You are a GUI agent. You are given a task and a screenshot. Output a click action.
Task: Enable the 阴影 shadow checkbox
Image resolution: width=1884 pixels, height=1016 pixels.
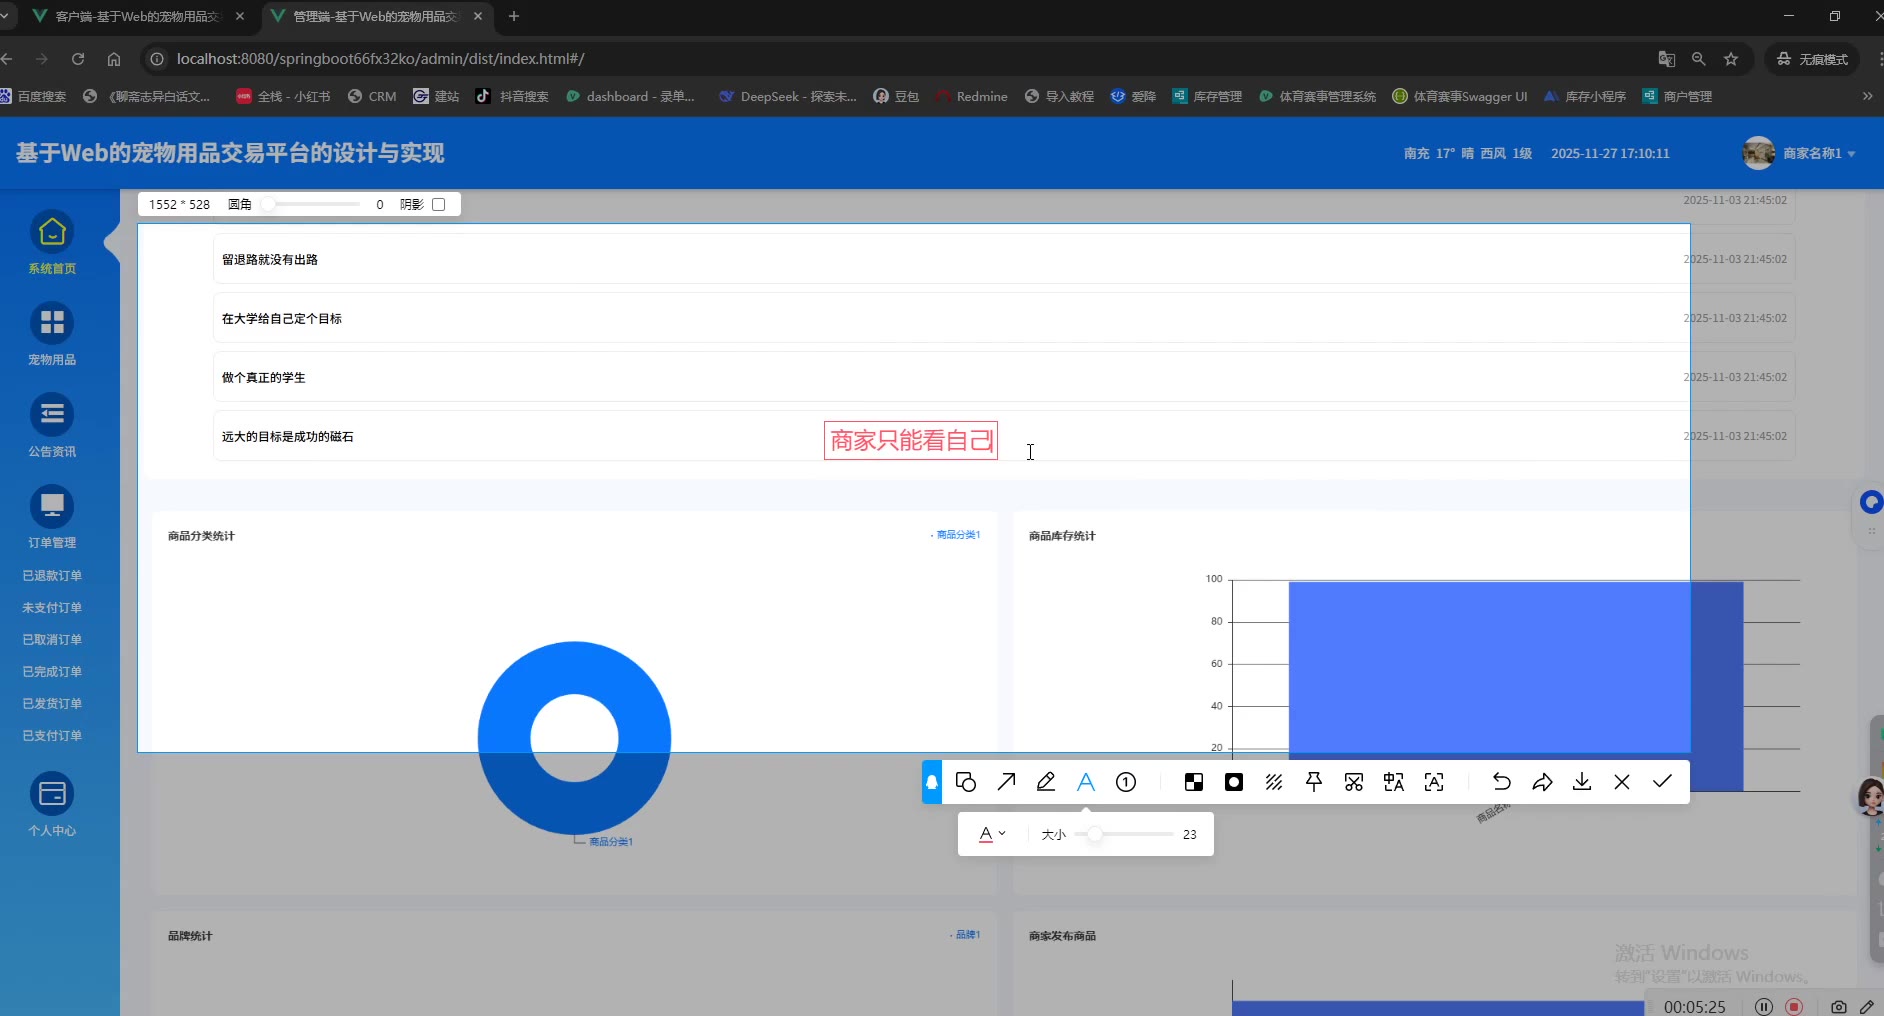[438, 204]
